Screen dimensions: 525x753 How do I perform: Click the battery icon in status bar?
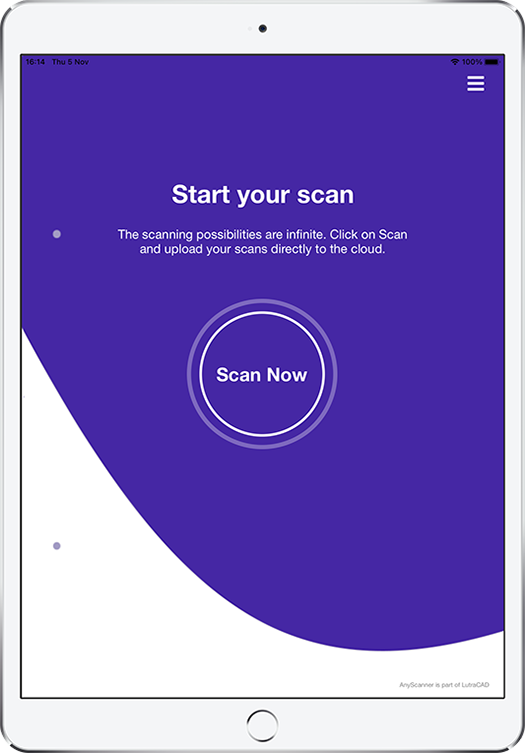pos(492,62)
